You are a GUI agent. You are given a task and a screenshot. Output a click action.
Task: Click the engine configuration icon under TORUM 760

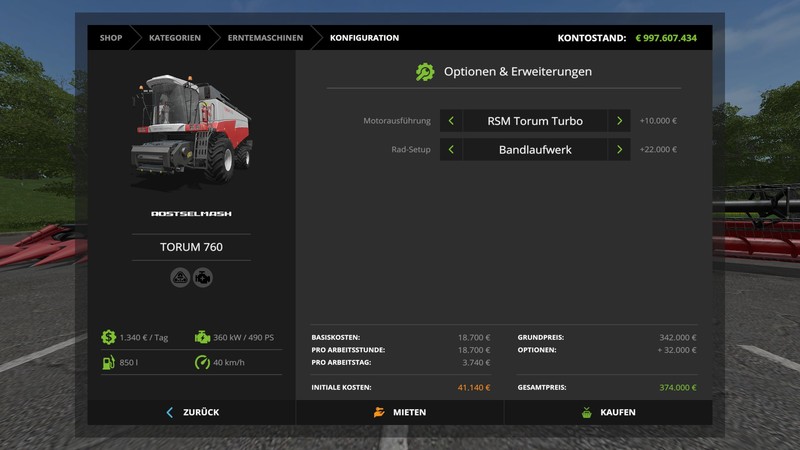pos(203,278)
